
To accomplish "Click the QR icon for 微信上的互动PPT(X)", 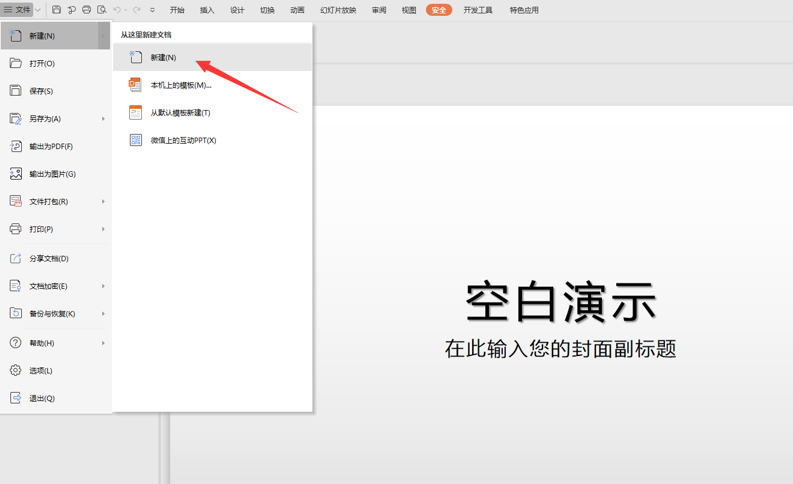I will [135, 140].
